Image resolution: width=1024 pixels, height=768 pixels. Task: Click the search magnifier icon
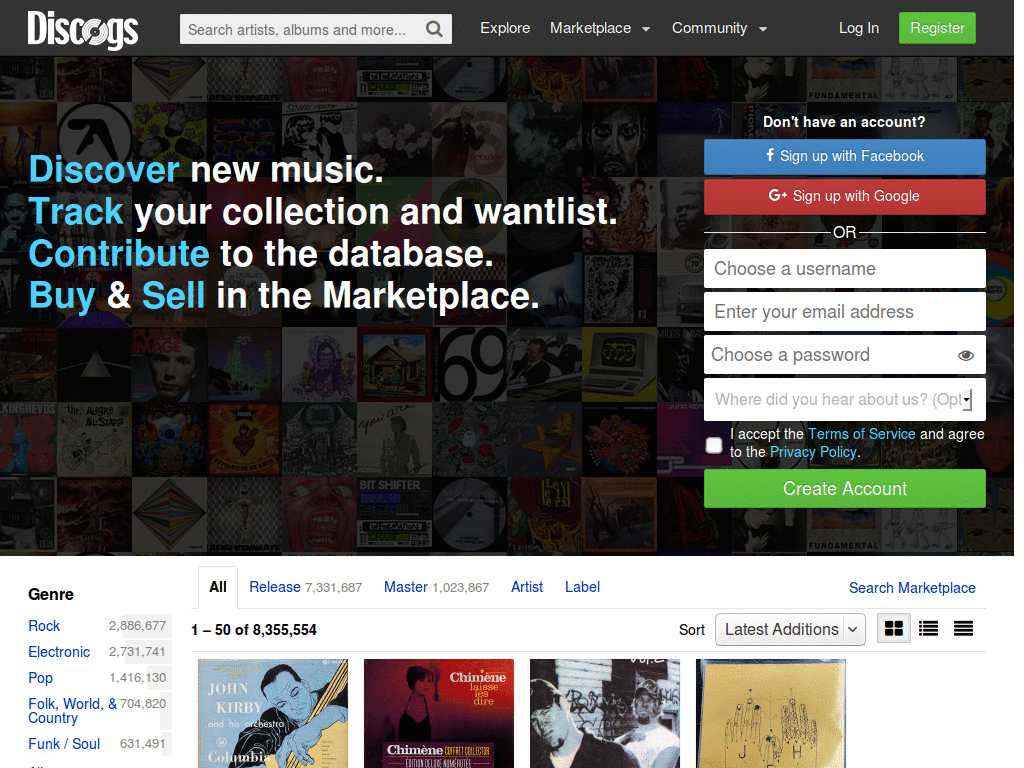pos(434,29)
